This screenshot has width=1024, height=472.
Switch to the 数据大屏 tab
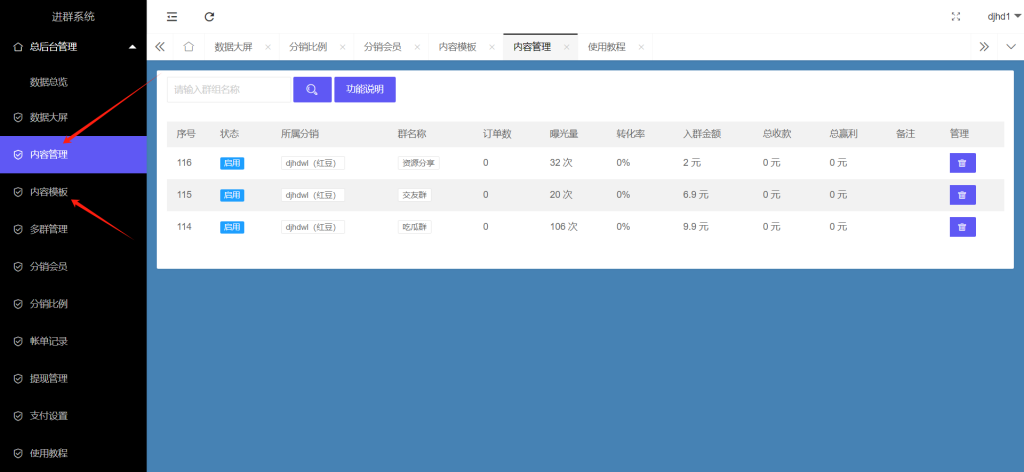235,47
